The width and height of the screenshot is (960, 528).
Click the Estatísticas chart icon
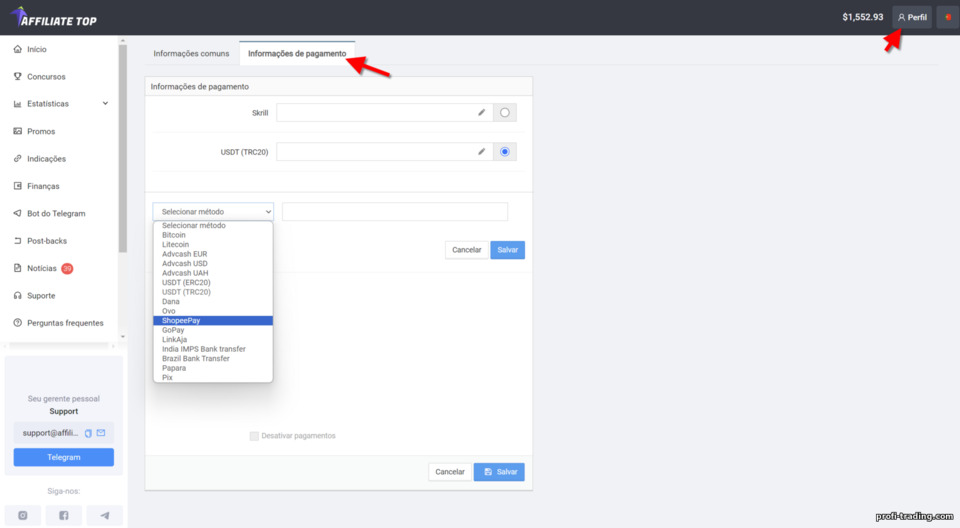tap(17, 104)
